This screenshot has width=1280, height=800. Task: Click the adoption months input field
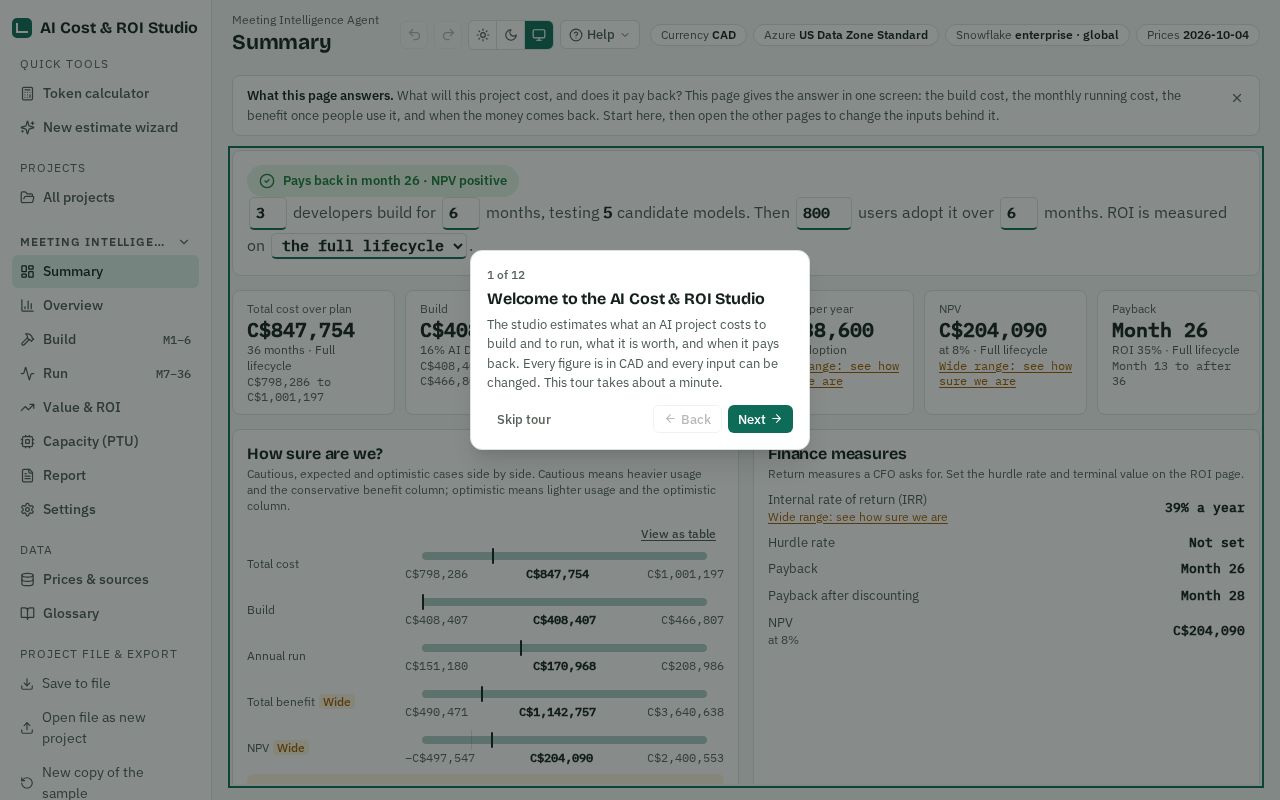click(x=1019, y=213)
